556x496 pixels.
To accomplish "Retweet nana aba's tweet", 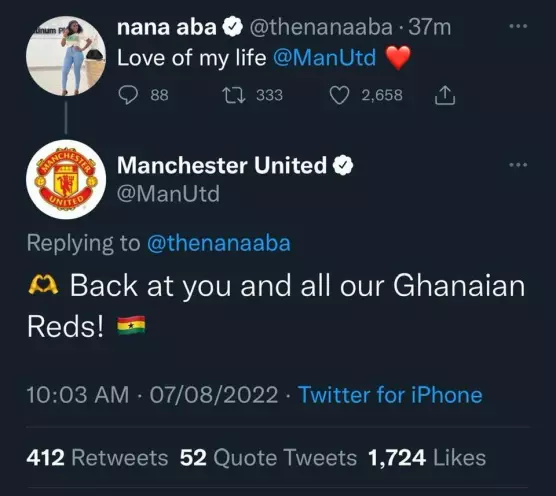I will (233, 95).
